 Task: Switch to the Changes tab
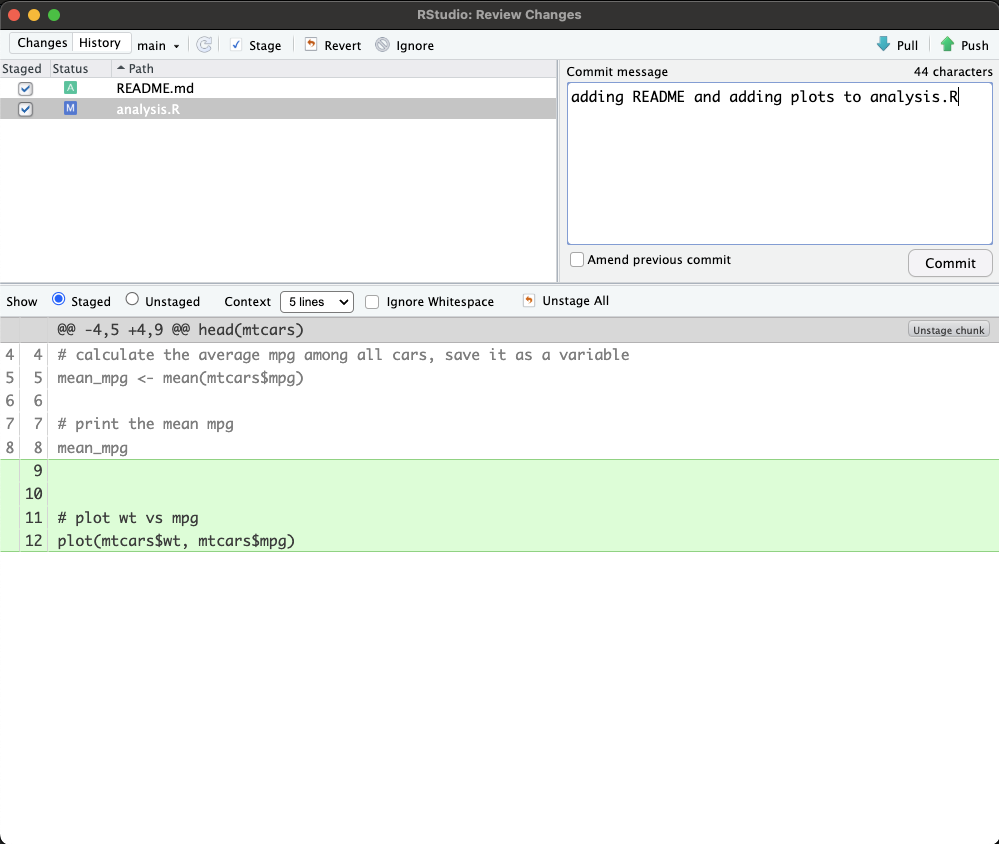tap(42, 43)
